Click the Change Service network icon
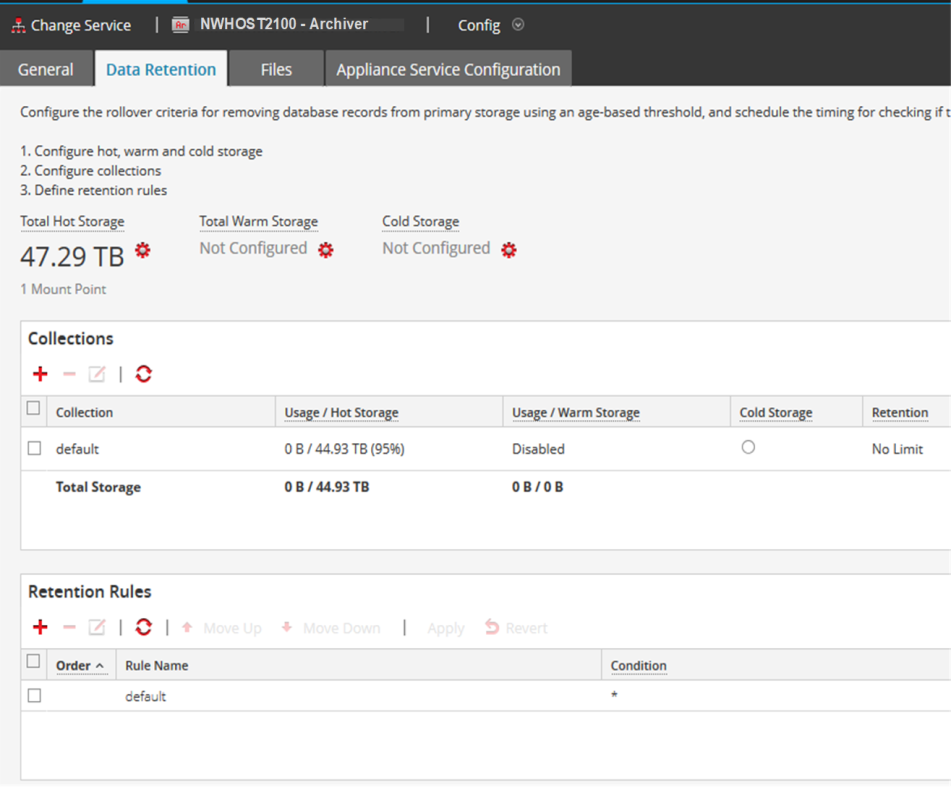This screenshot has width=951, height=787. [x=18, y=25]
